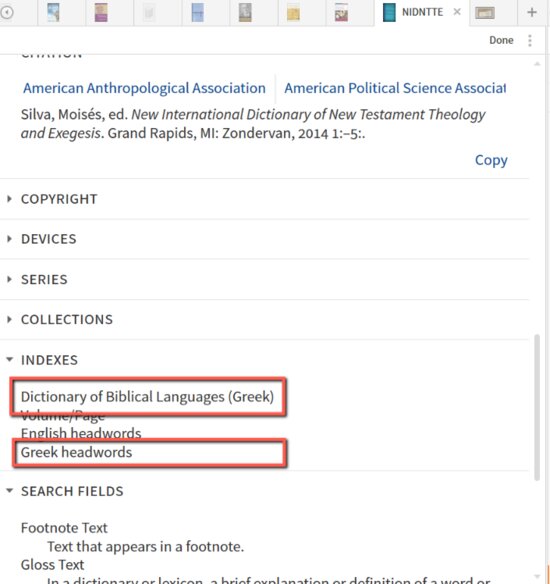Expand the DEVICES section
550x584 pixels.
(x=49, y=239)
